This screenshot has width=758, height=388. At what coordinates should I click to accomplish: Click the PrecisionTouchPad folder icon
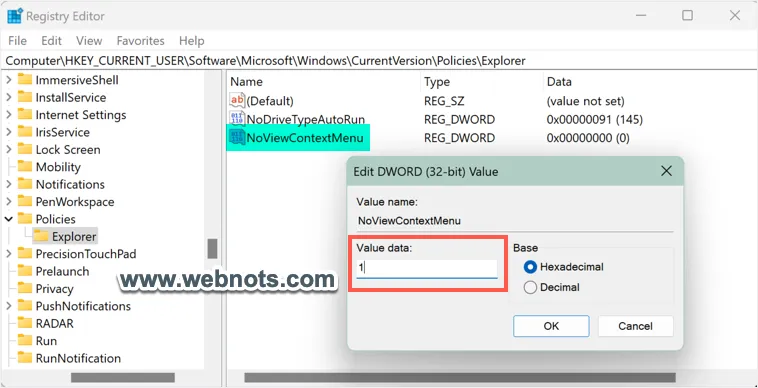point(25,254)
